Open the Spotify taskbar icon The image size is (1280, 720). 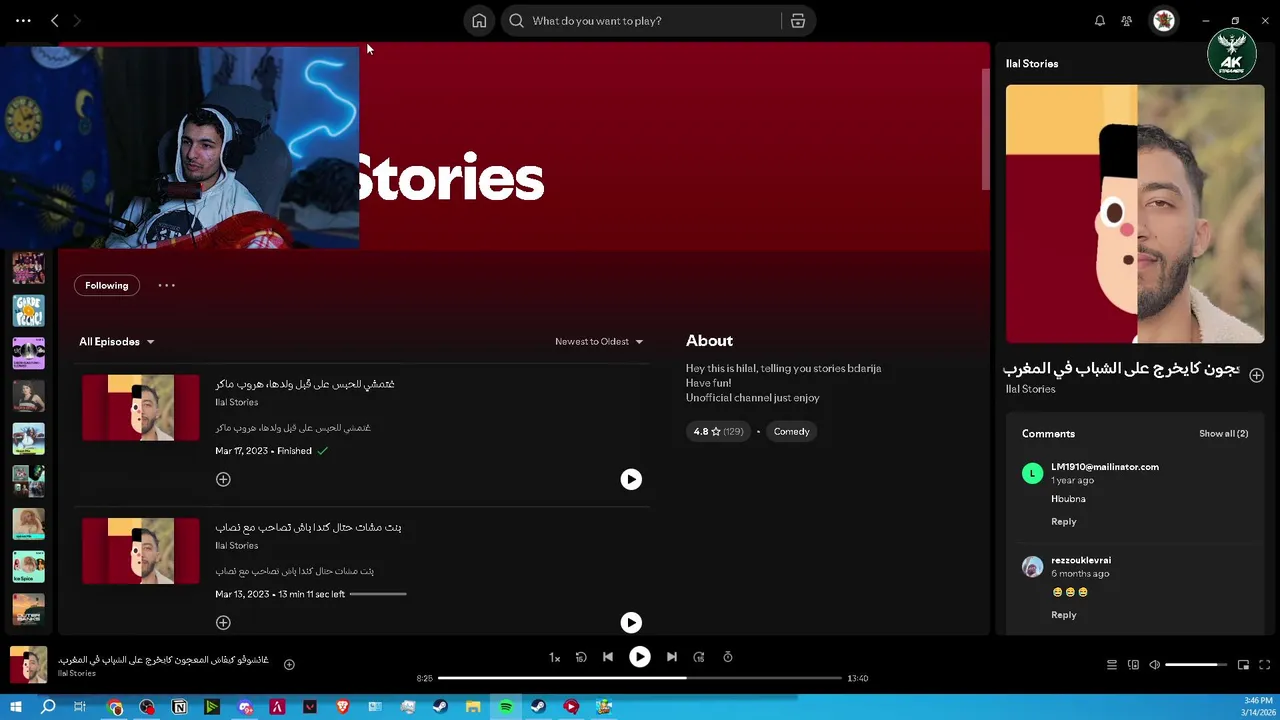point(506,707)
